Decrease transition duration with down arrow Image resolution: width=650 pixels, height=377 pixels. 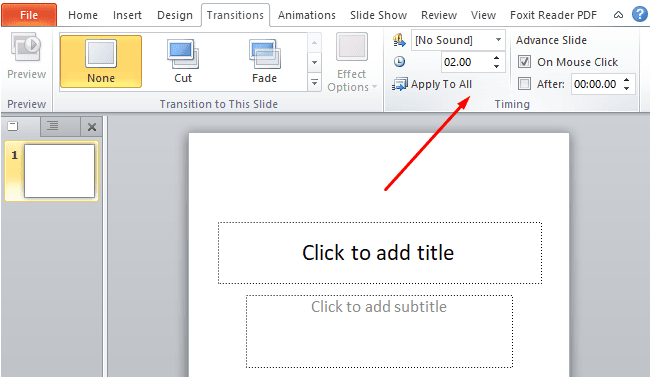point(497,66)
